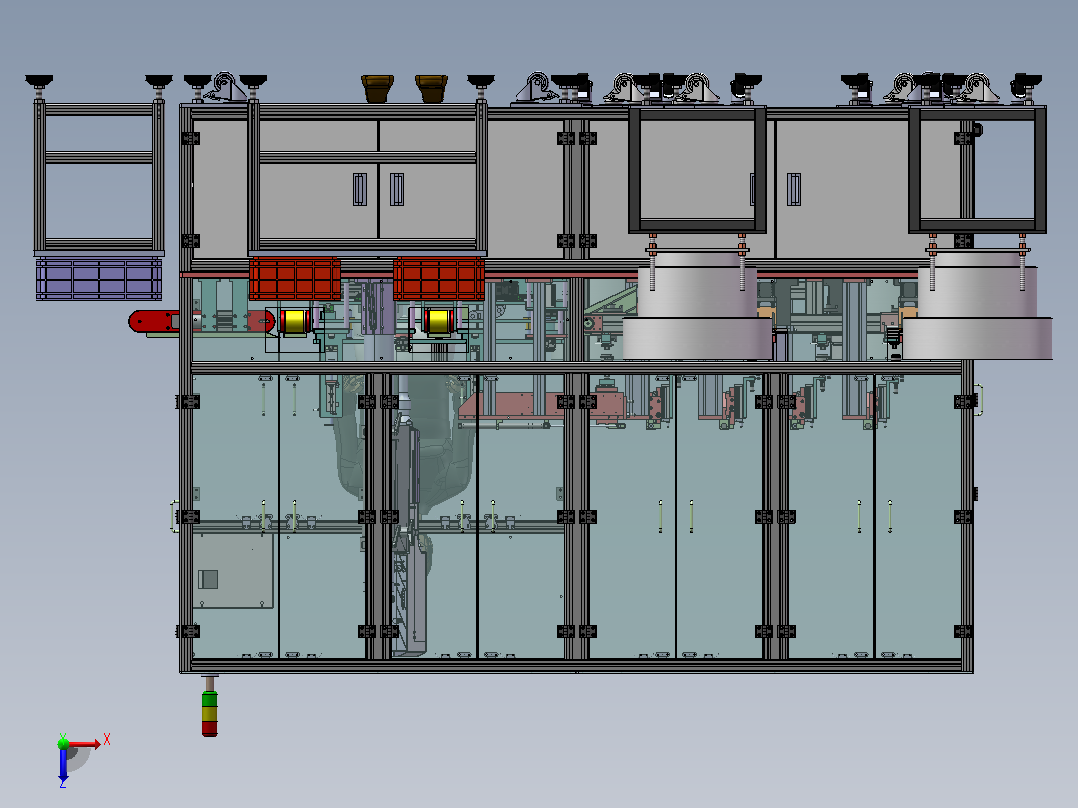Viewport: 1078px width, 808px height.
Task: Select the right yellow roller
Action: click(x=439, y=321)
